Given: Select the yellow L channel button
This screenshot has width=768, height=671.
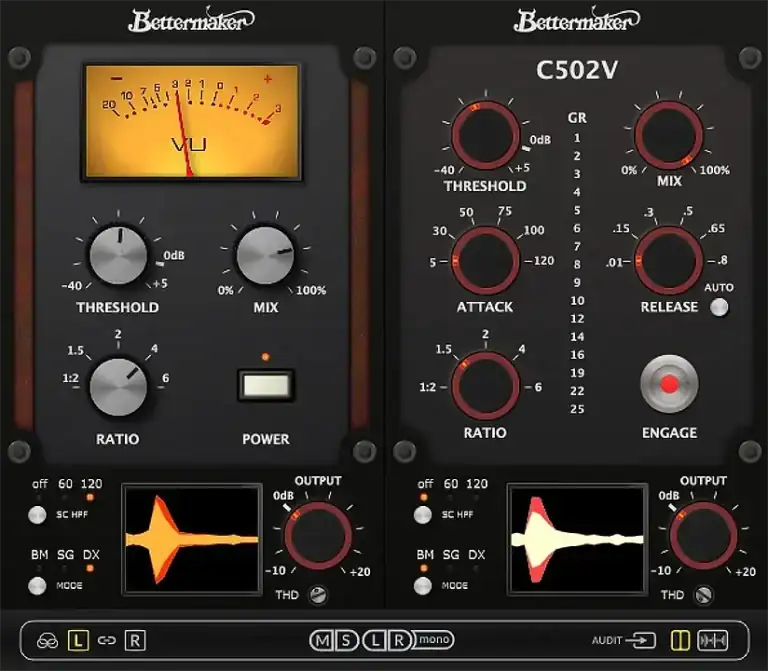Looking at the screenshot, I should click(x=78, y=641).
